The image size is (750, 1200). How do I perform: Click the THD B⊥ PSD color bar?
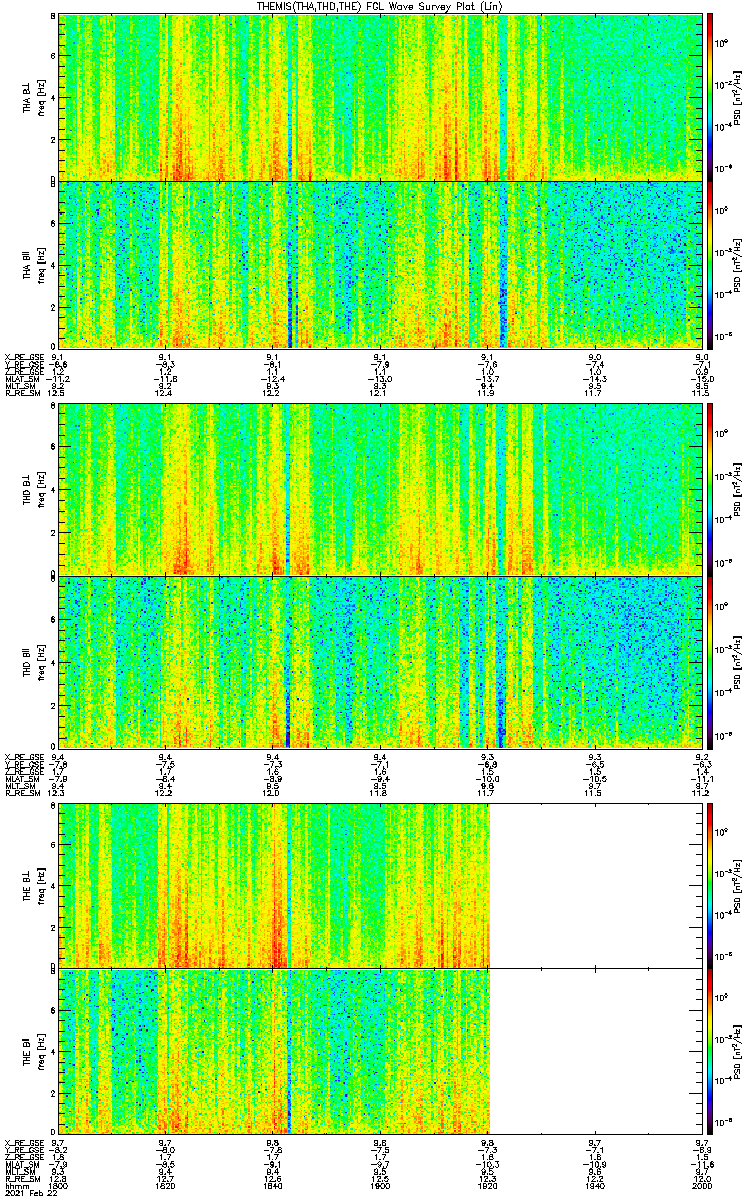(x=710, y=489)
